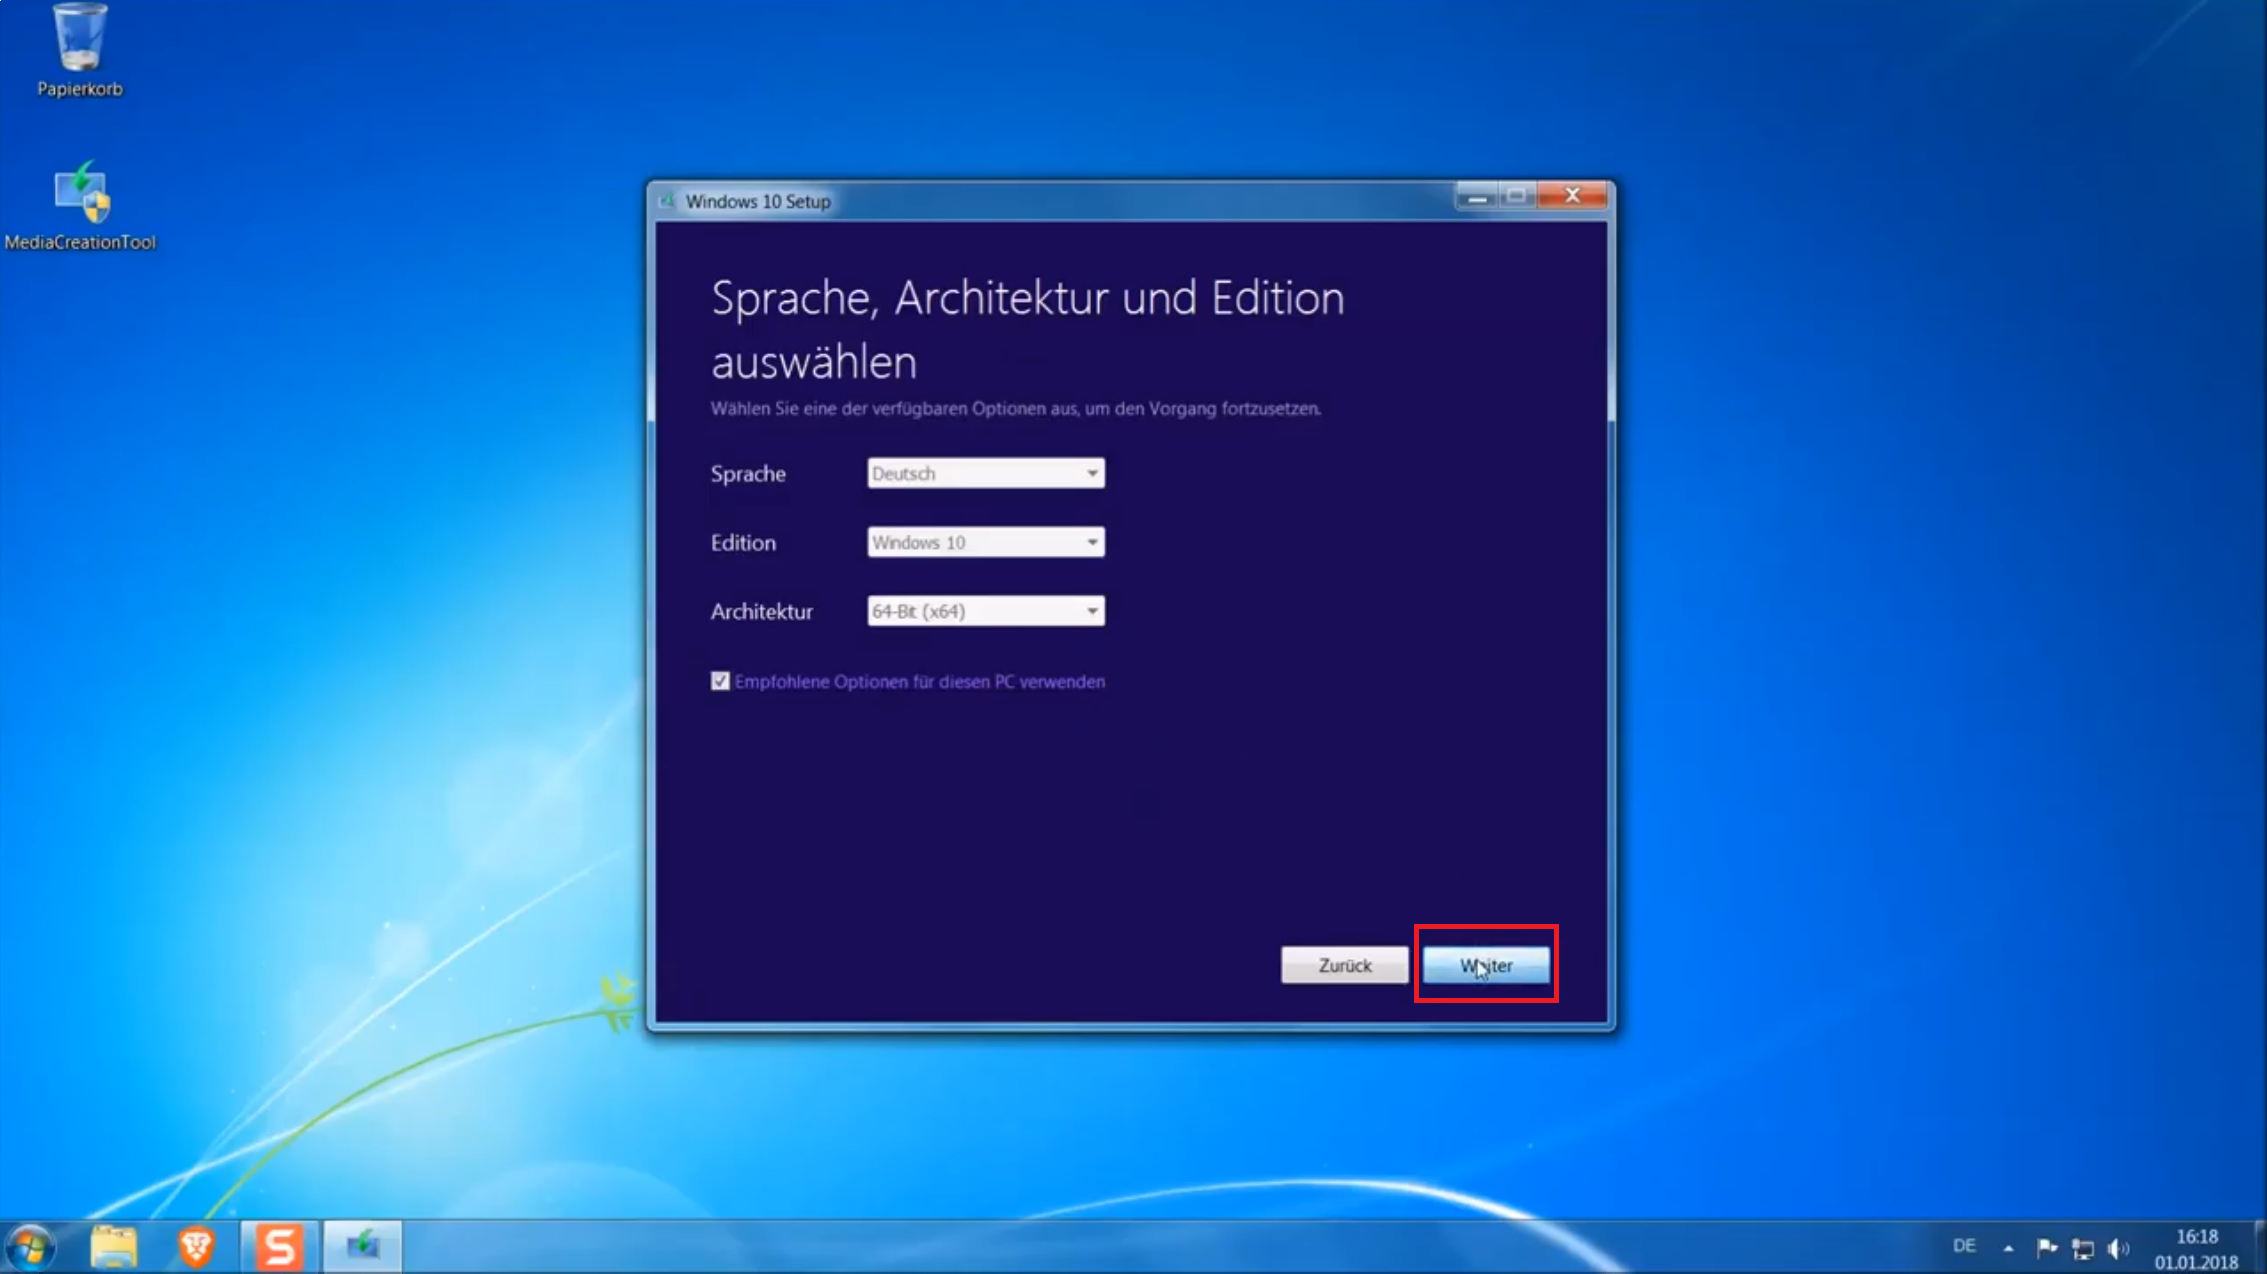Open the Windows Start menu orb
The height and width of the screenshot is (1274, 2267).
[30, 1247]
